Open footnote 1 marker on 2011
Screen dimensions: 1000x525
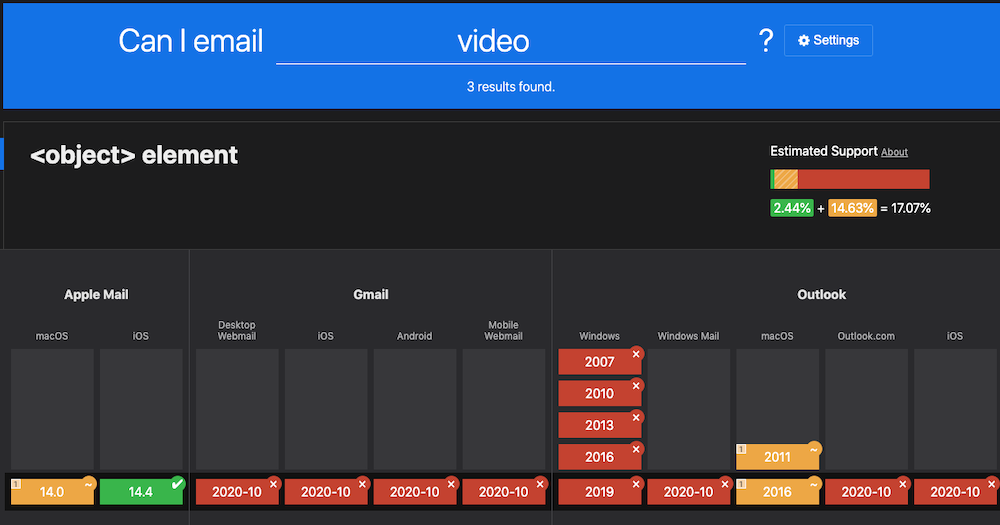tap(741, 449)
